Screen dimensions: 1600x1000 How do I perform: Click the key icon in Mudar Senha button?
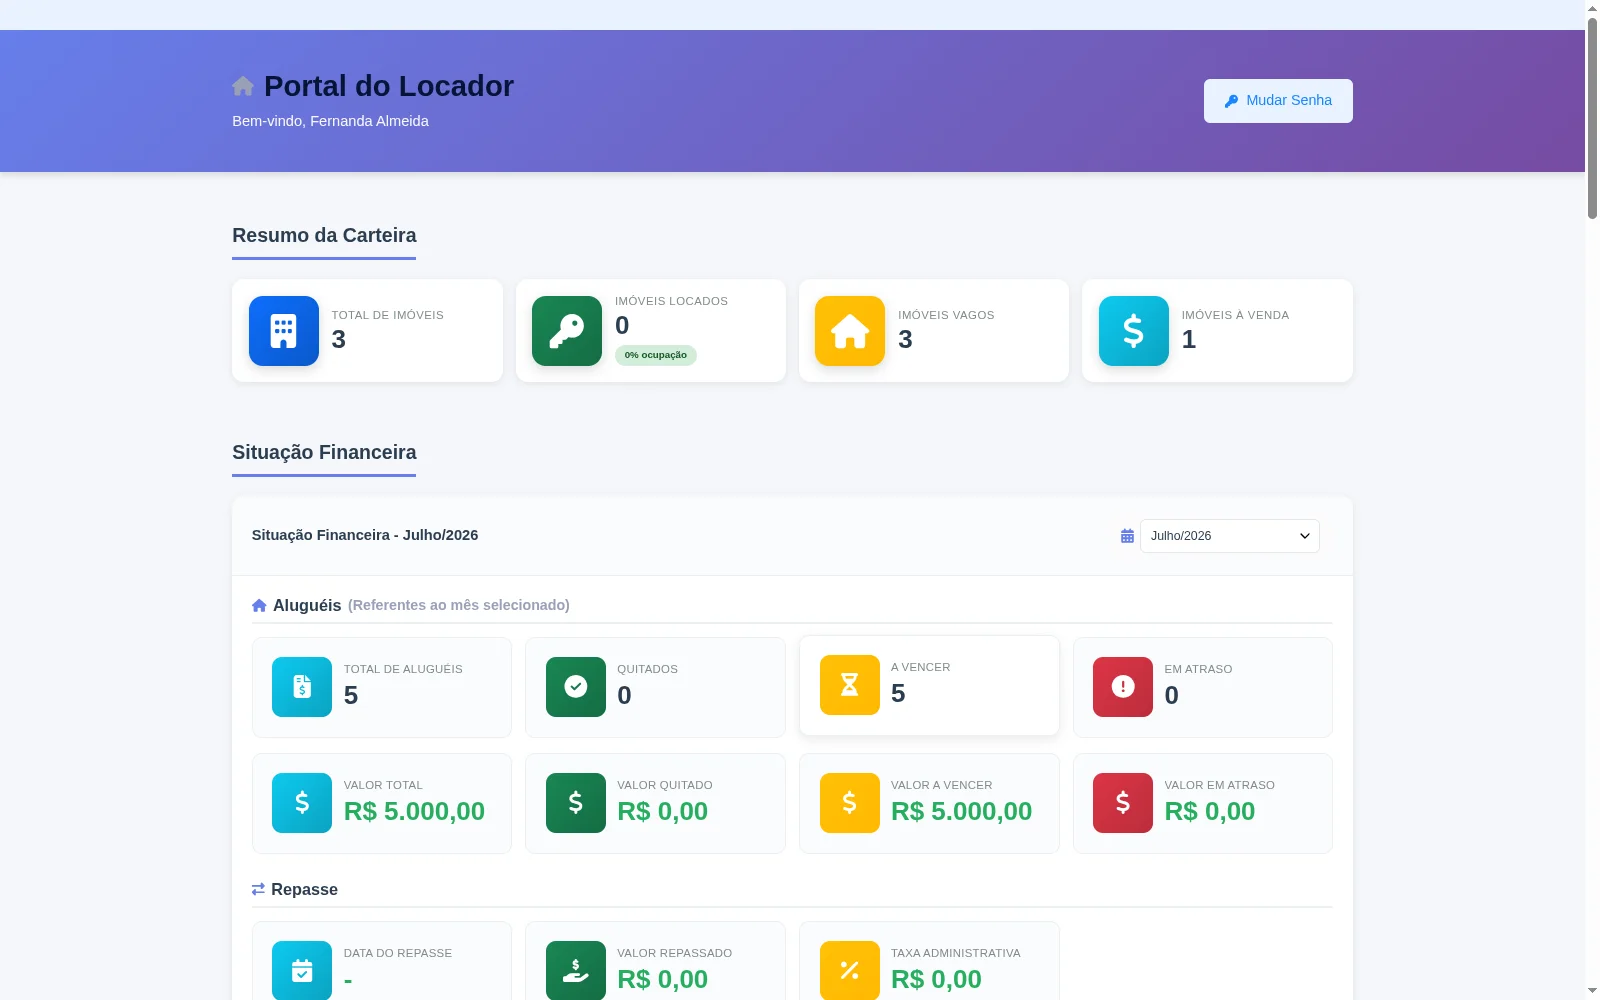click(1232, 101)
